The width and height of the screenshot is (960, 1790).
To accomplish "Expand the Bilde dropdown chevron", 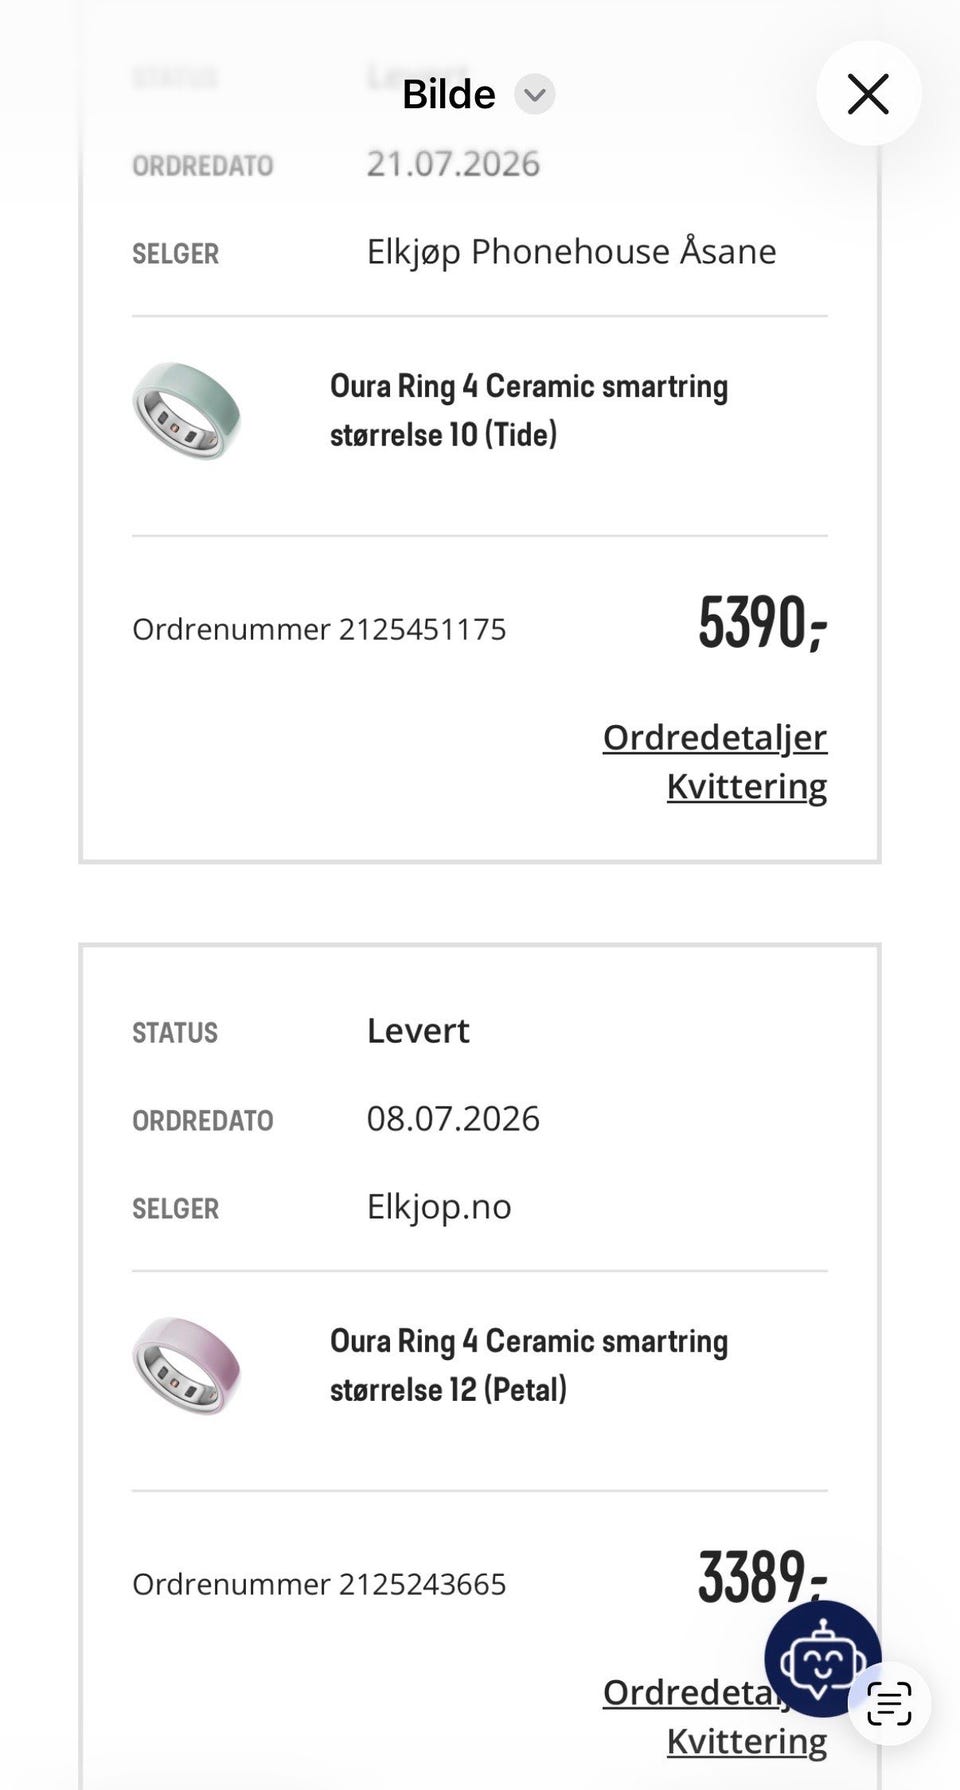I will point(535,95).
